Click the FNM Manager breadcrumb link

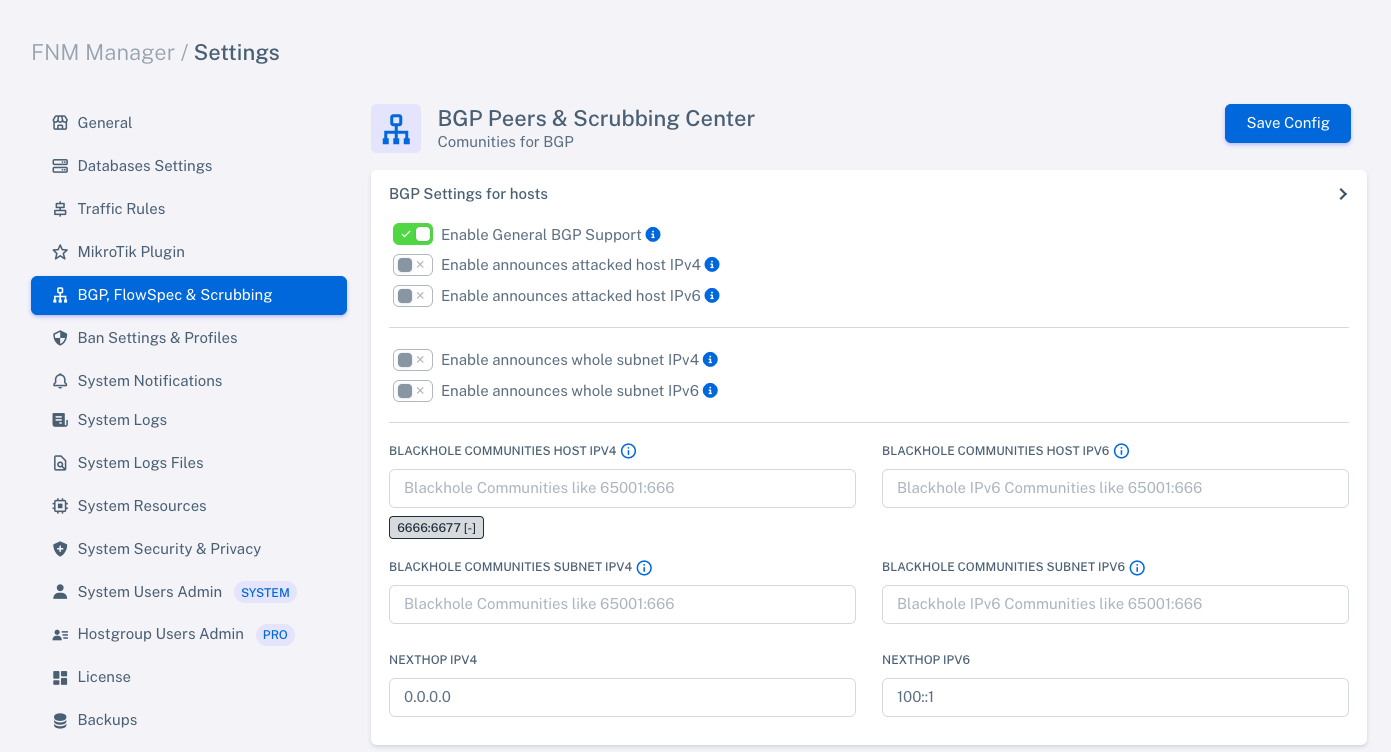coord(102,53)
